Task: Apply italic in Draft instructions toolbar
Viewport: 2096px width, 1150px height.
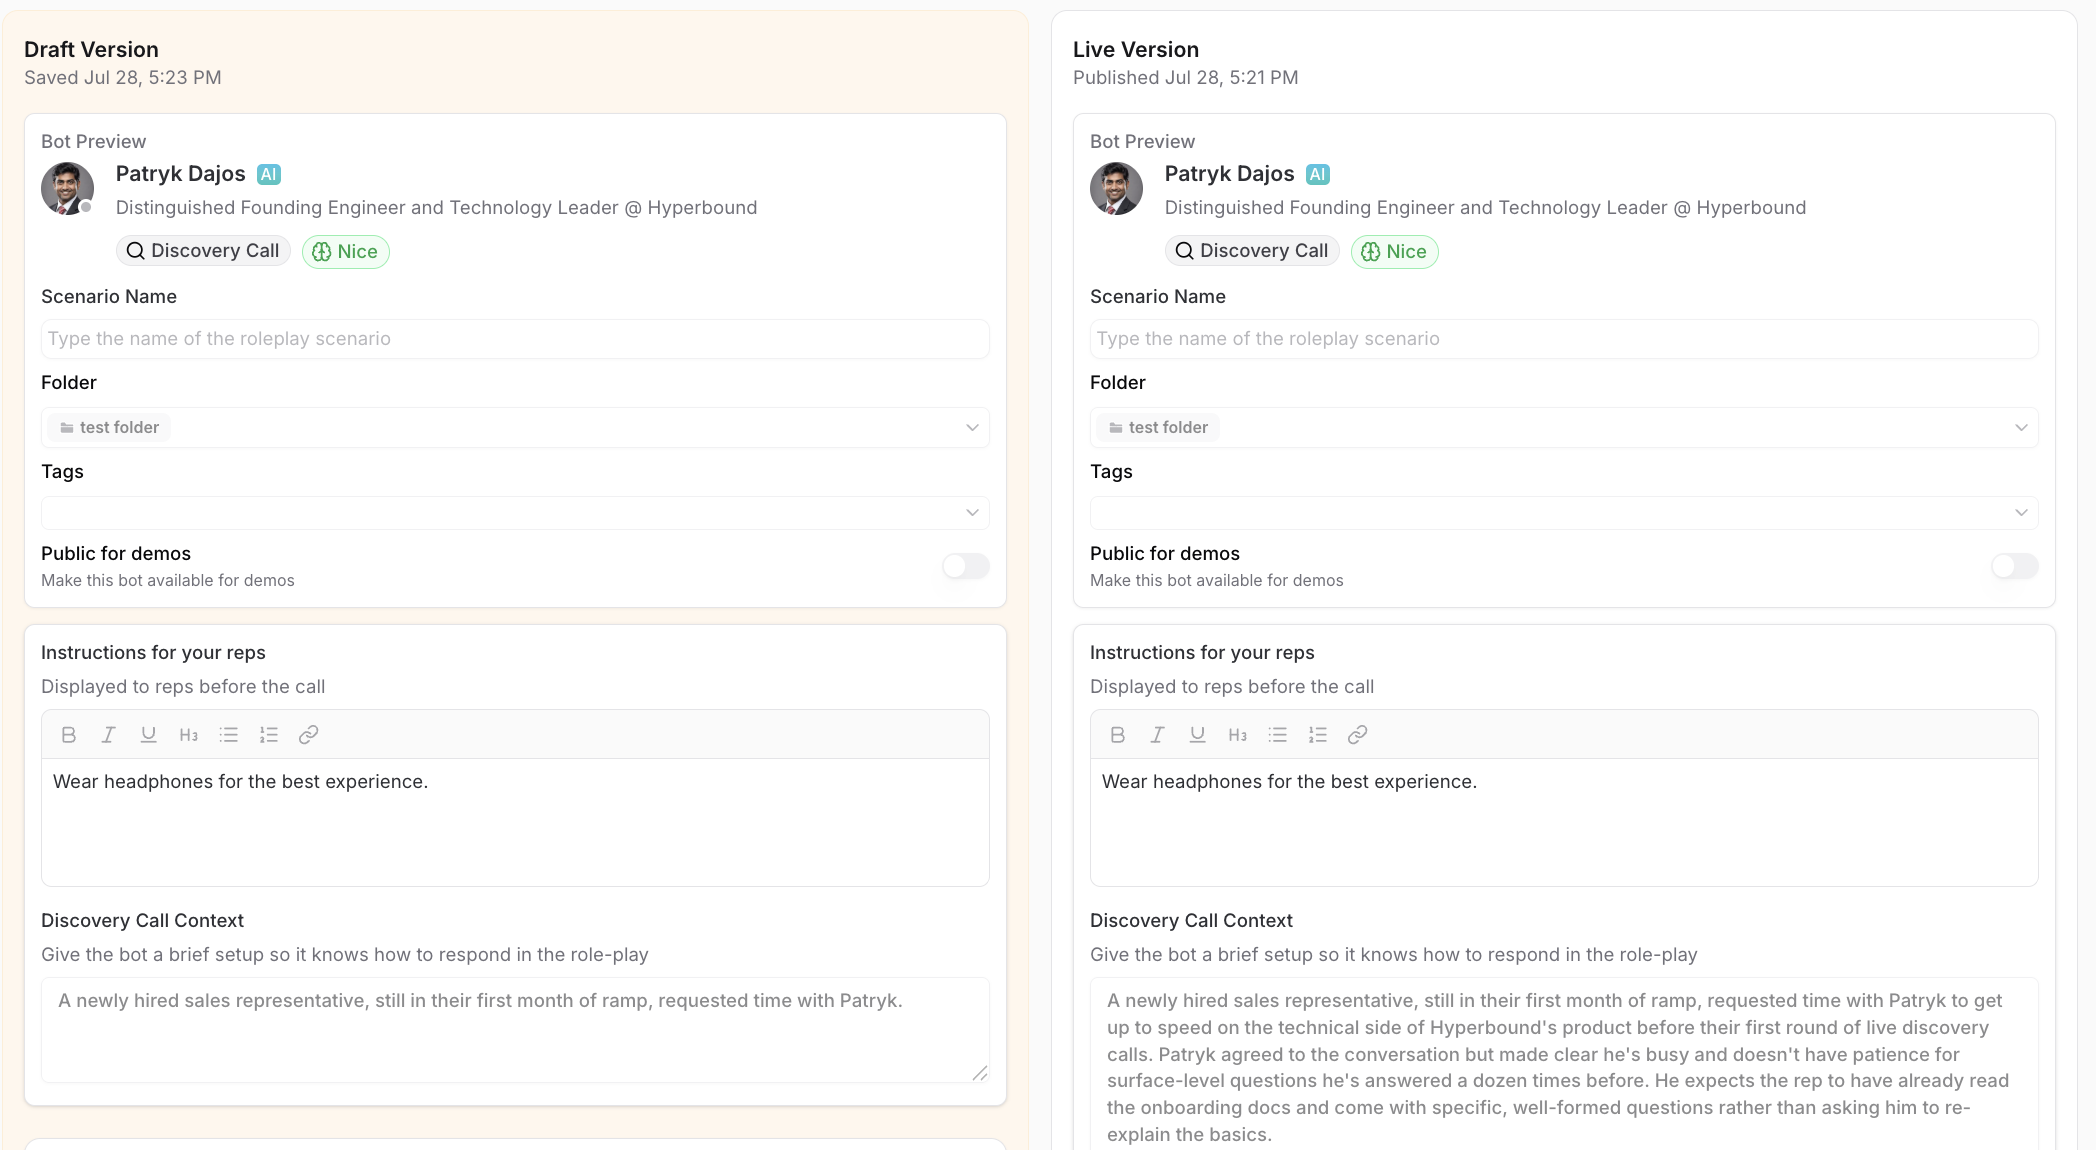Action: coord(109,735)
